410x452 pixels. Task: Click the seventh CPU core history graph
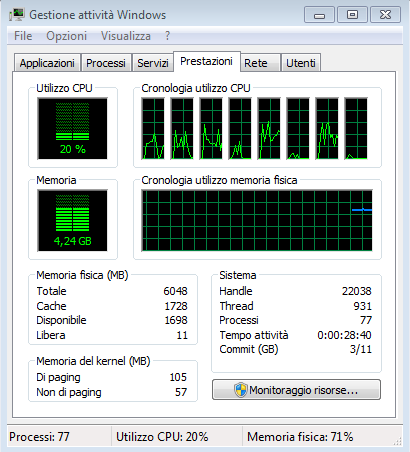[327, 129]
